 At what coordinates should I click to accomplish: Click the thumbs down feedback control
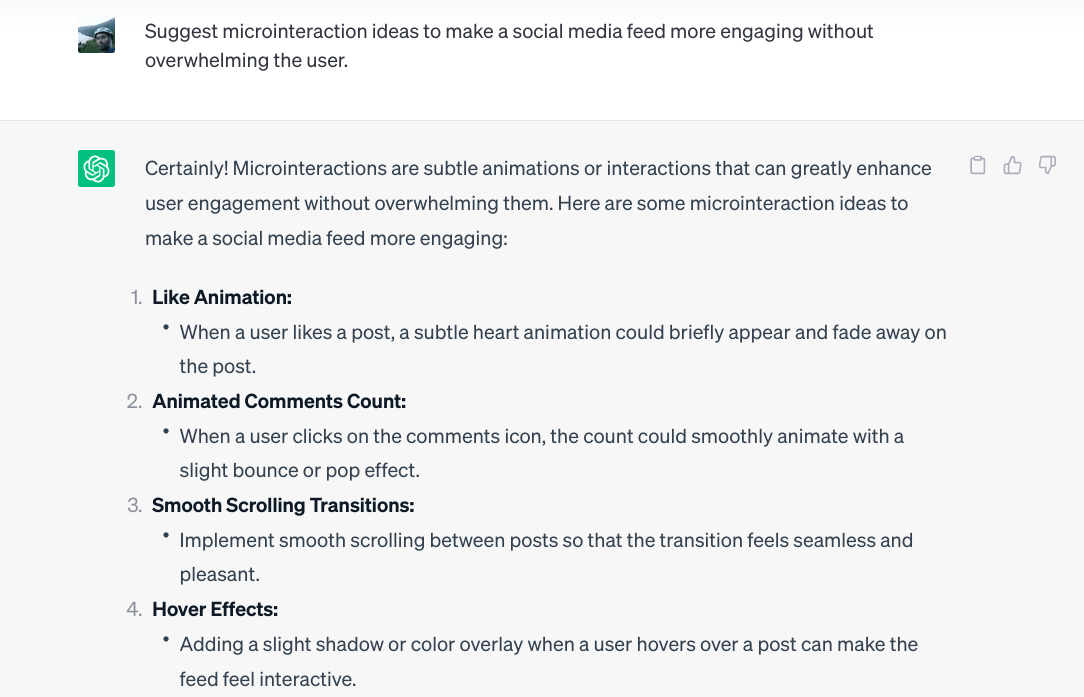[x=1047, y=165]
